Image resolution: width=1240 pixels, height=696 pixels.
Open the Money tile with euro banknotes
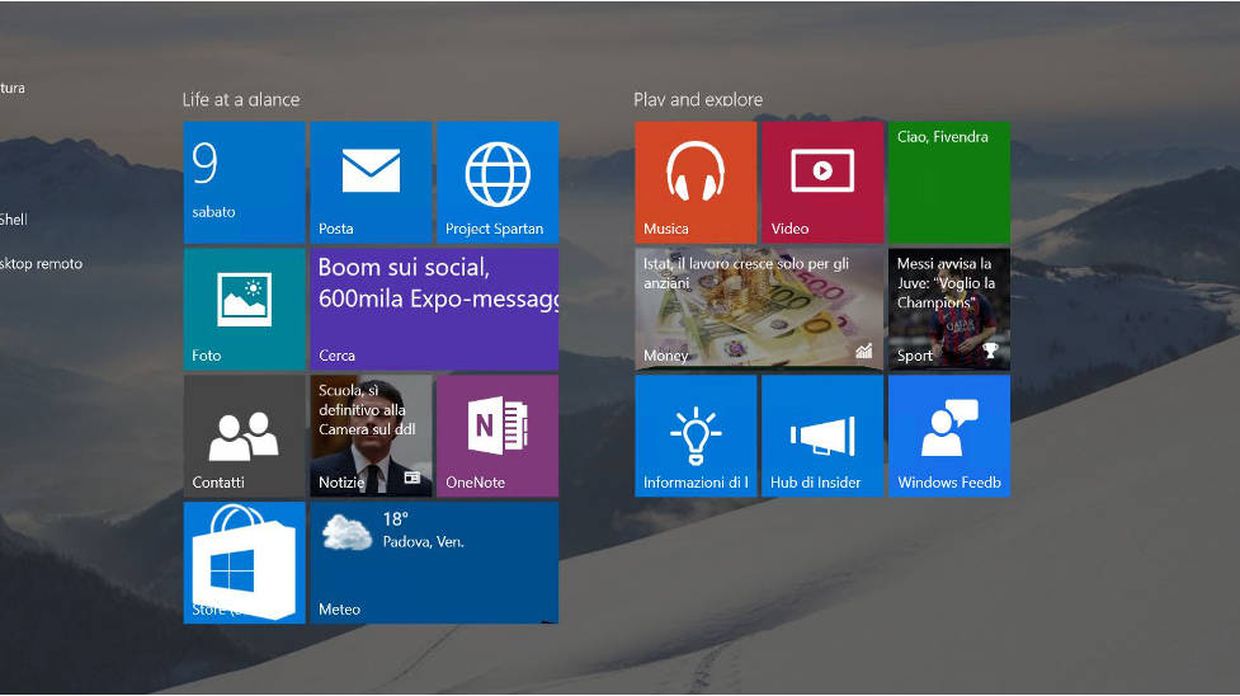tap(759, 309)
